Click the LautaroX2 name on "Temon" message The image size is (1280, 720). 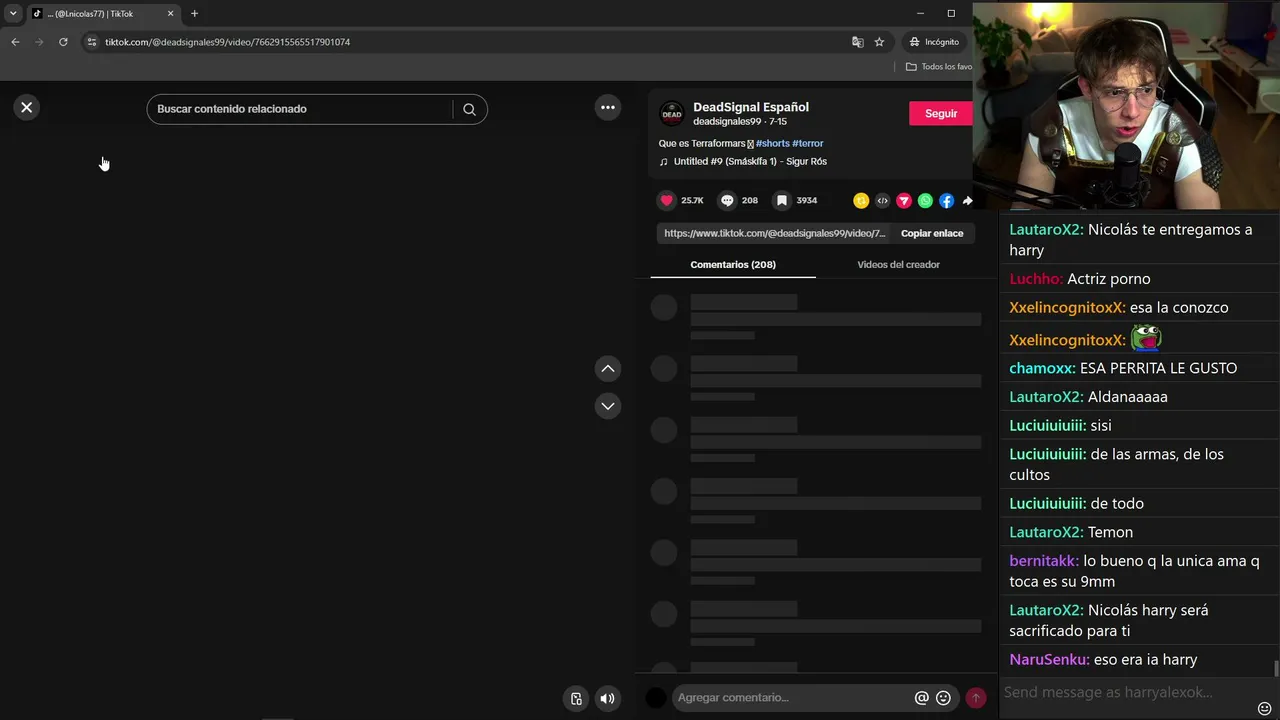(1046, 532)
